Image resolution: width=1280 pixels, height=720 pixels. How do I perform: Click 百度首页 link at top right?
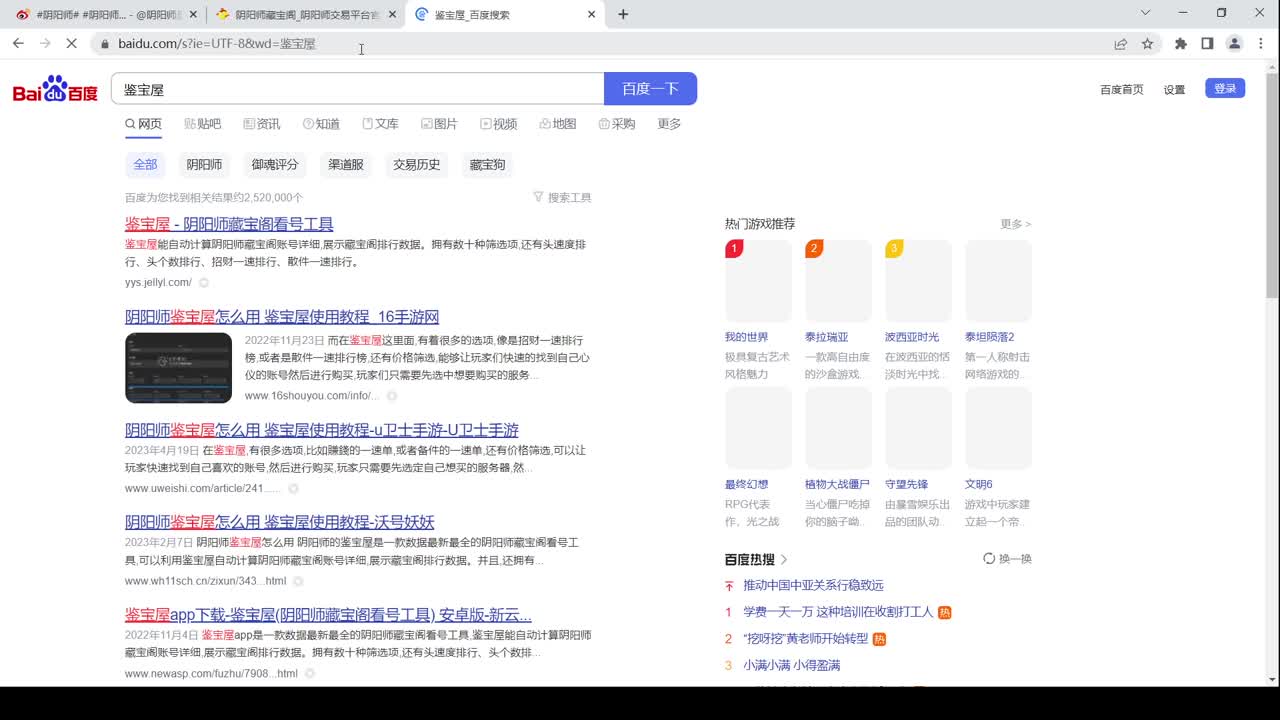(1122, 90)
